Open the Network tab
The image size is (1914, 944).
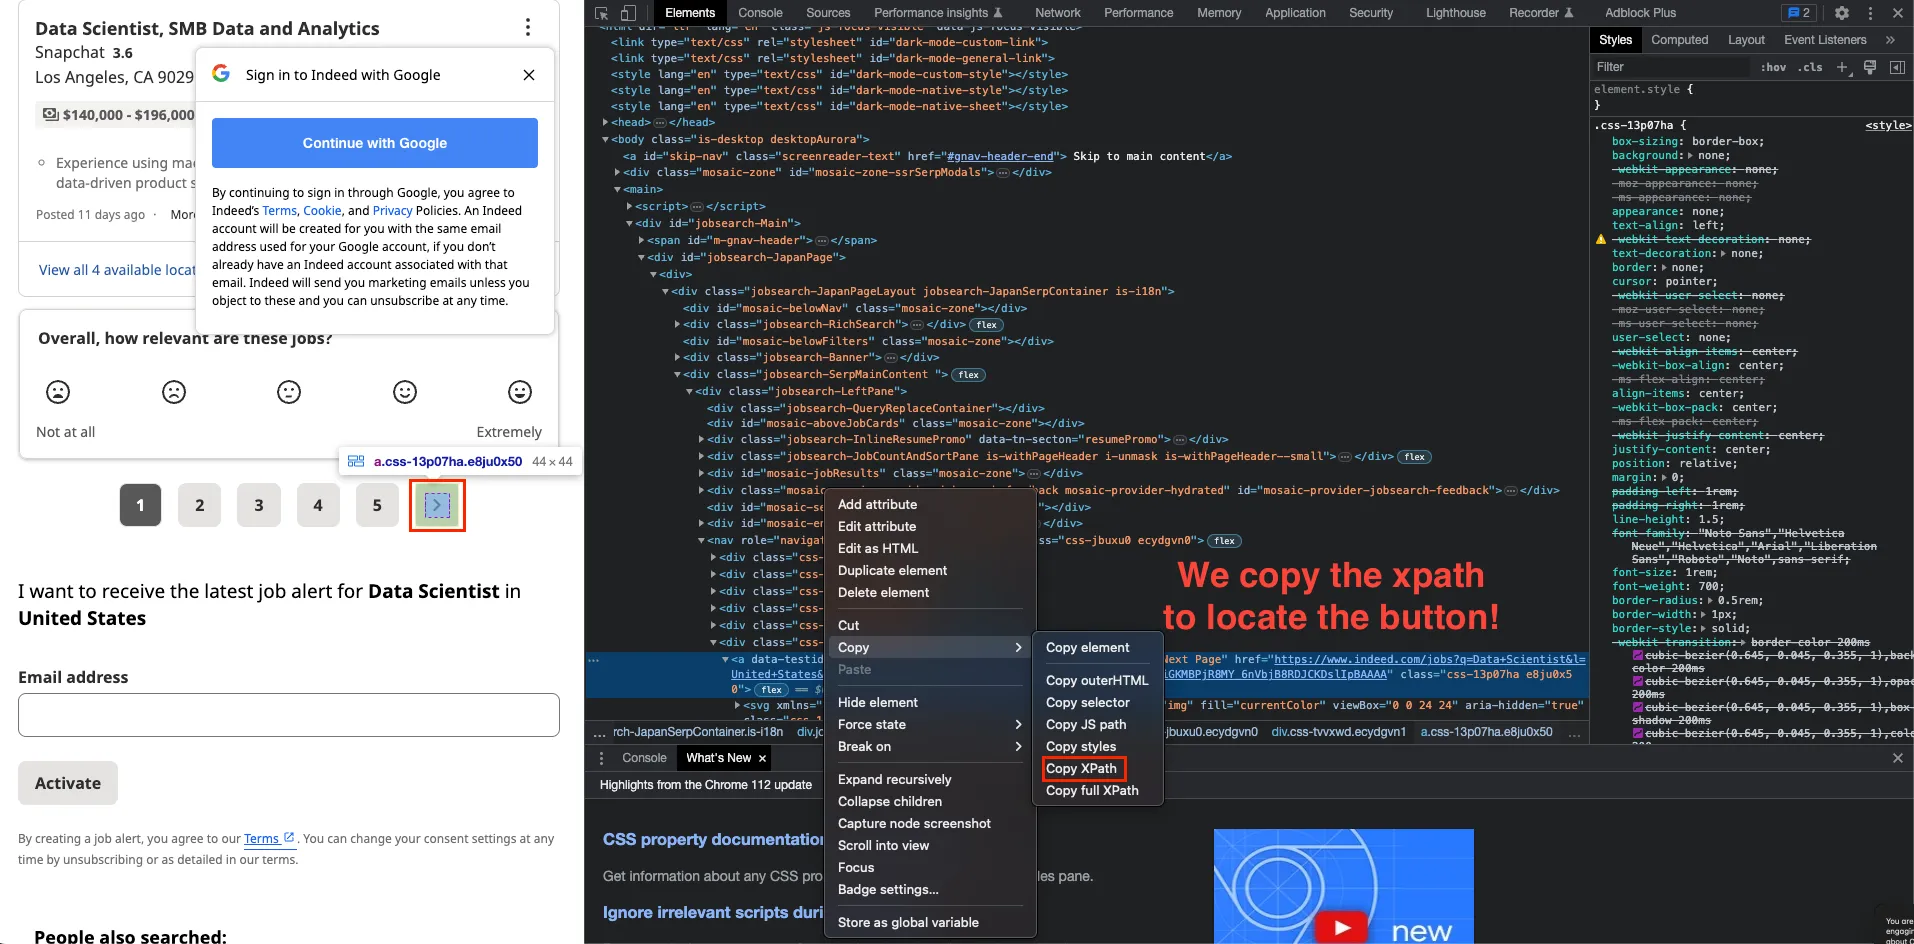1058,13
